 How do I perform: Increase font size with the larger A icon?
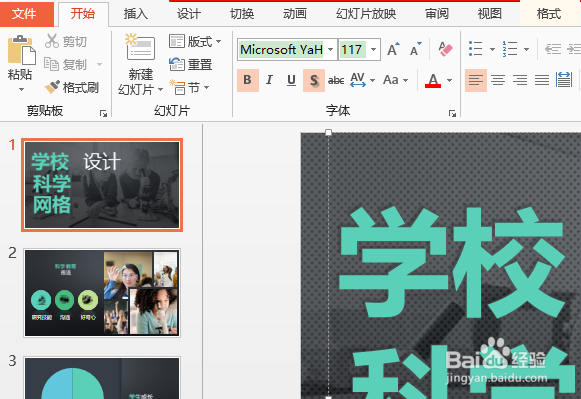coord(393,49)
